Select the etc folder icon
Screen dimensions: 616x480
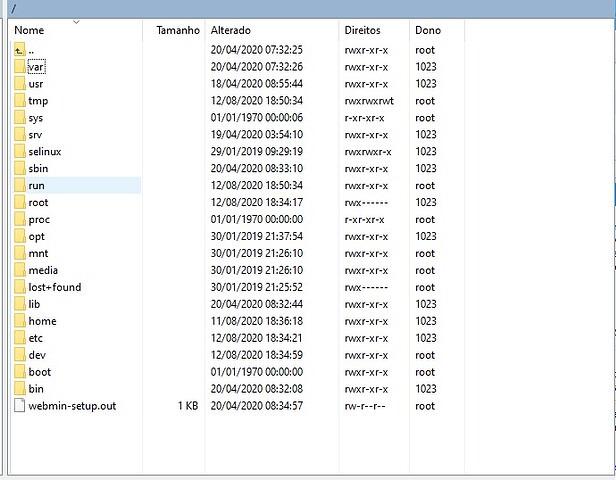pyautogui.click(x=19, y=338)
